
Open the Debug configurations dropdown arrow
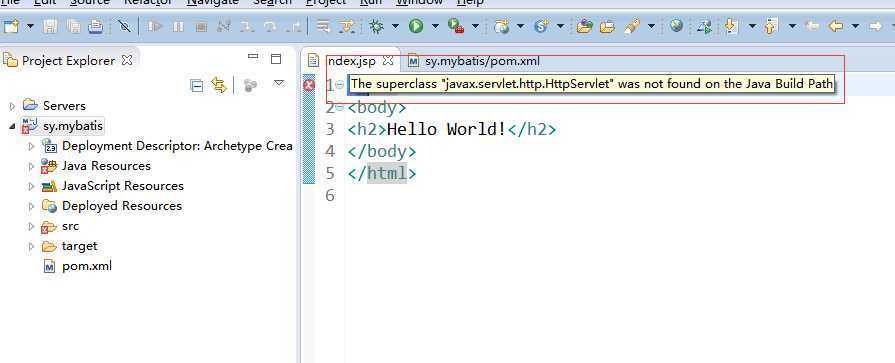coord(395,26)
